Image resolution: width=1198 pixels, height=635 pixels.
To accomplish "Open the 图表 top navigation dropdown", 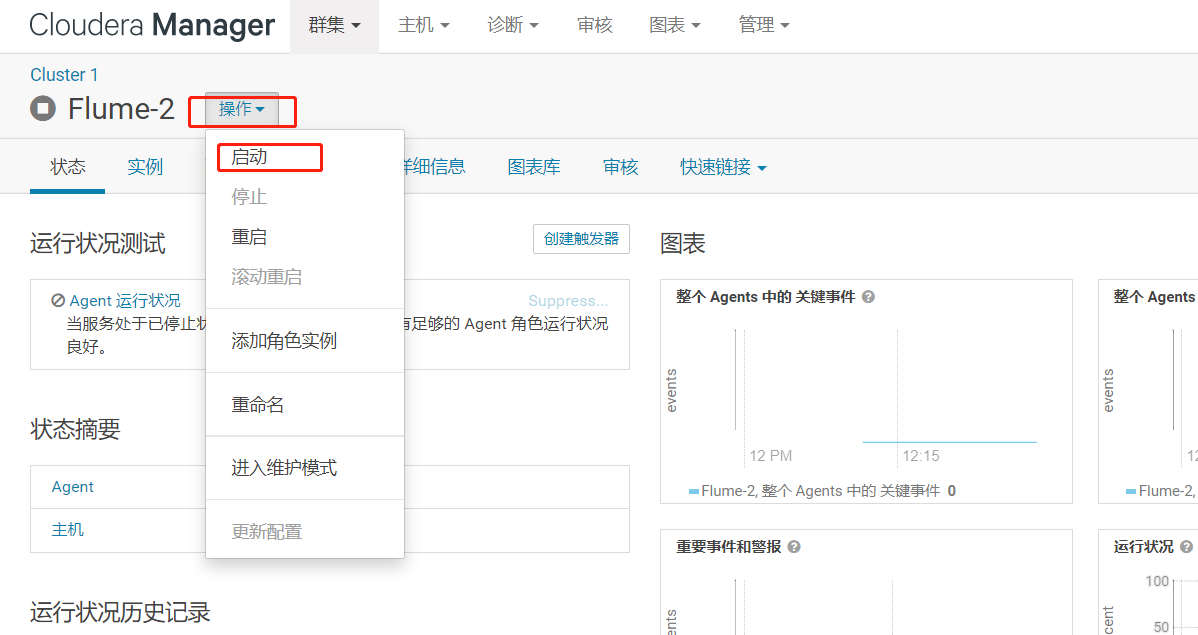I will point(675,25).
